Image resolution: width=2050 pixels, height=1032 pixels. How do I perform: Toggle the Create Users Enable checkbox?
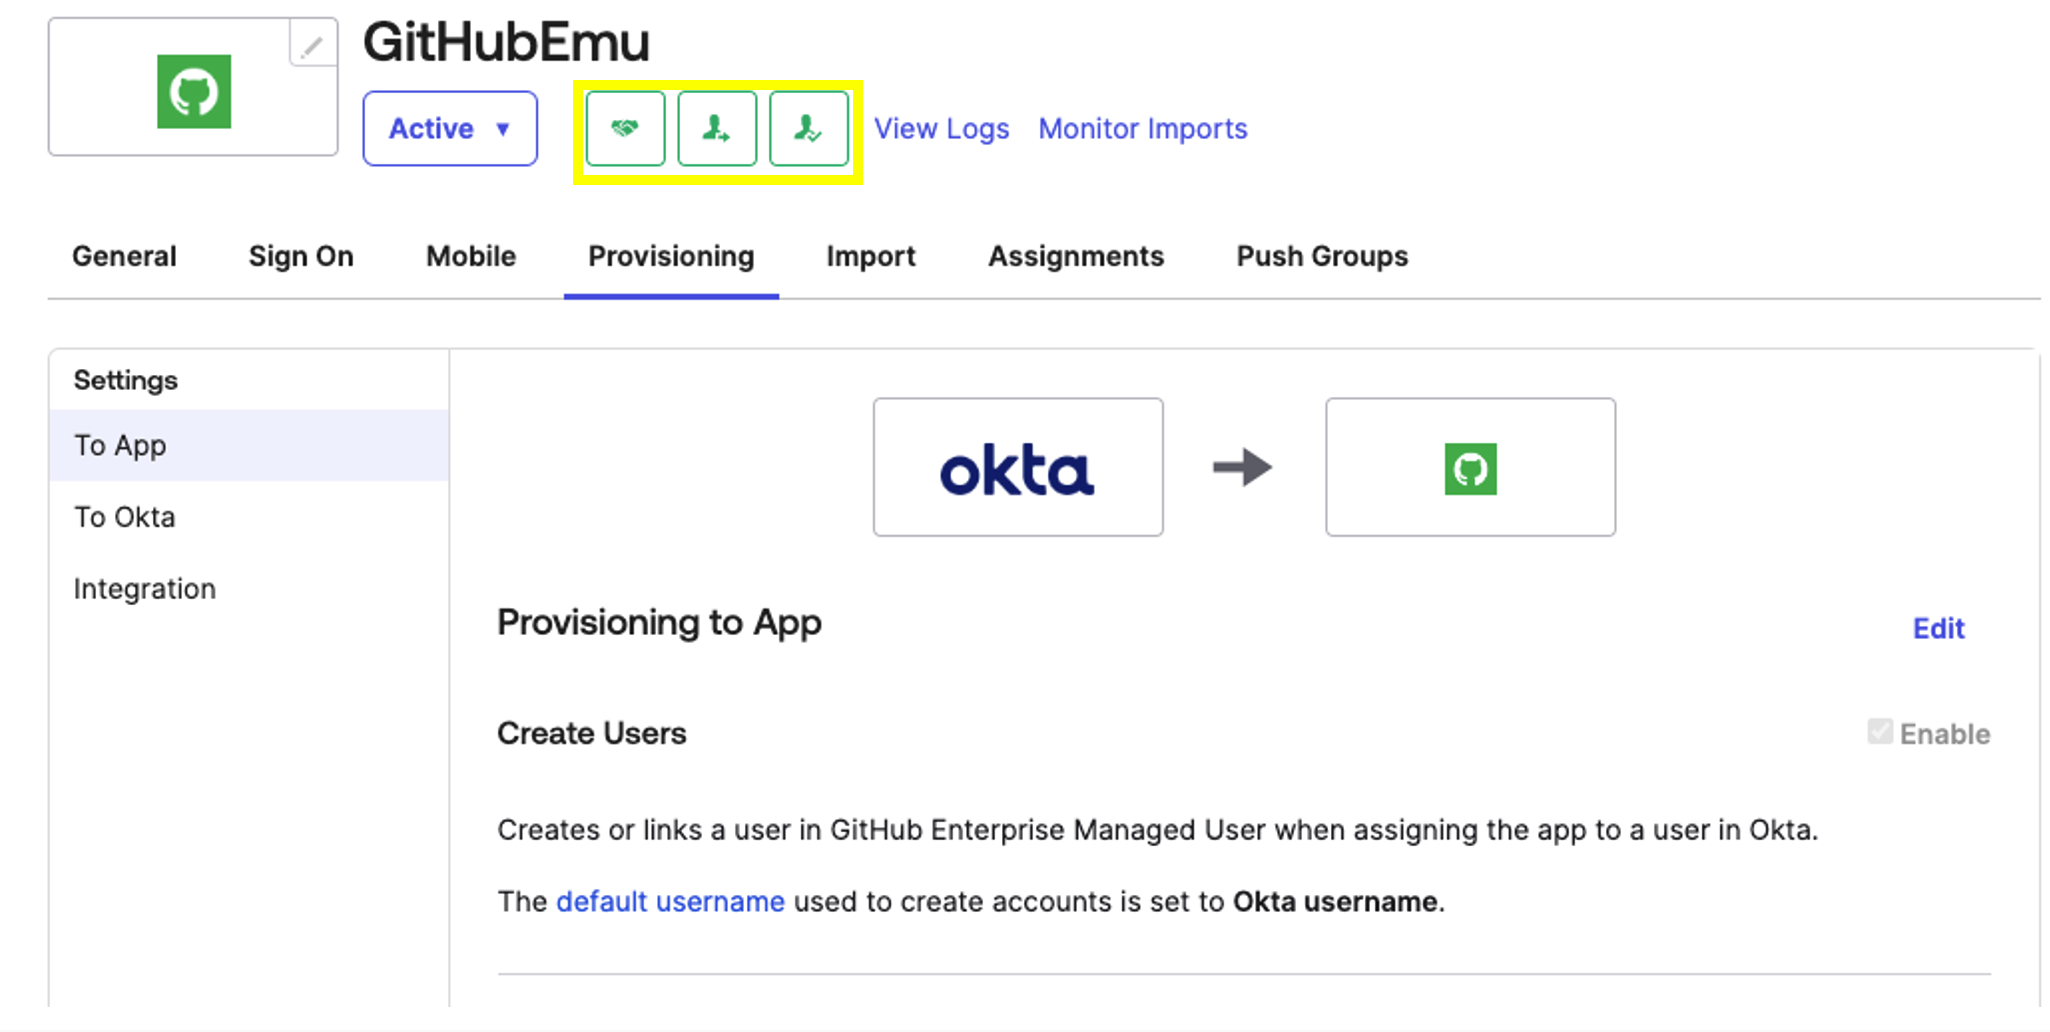pos(1880,732)
